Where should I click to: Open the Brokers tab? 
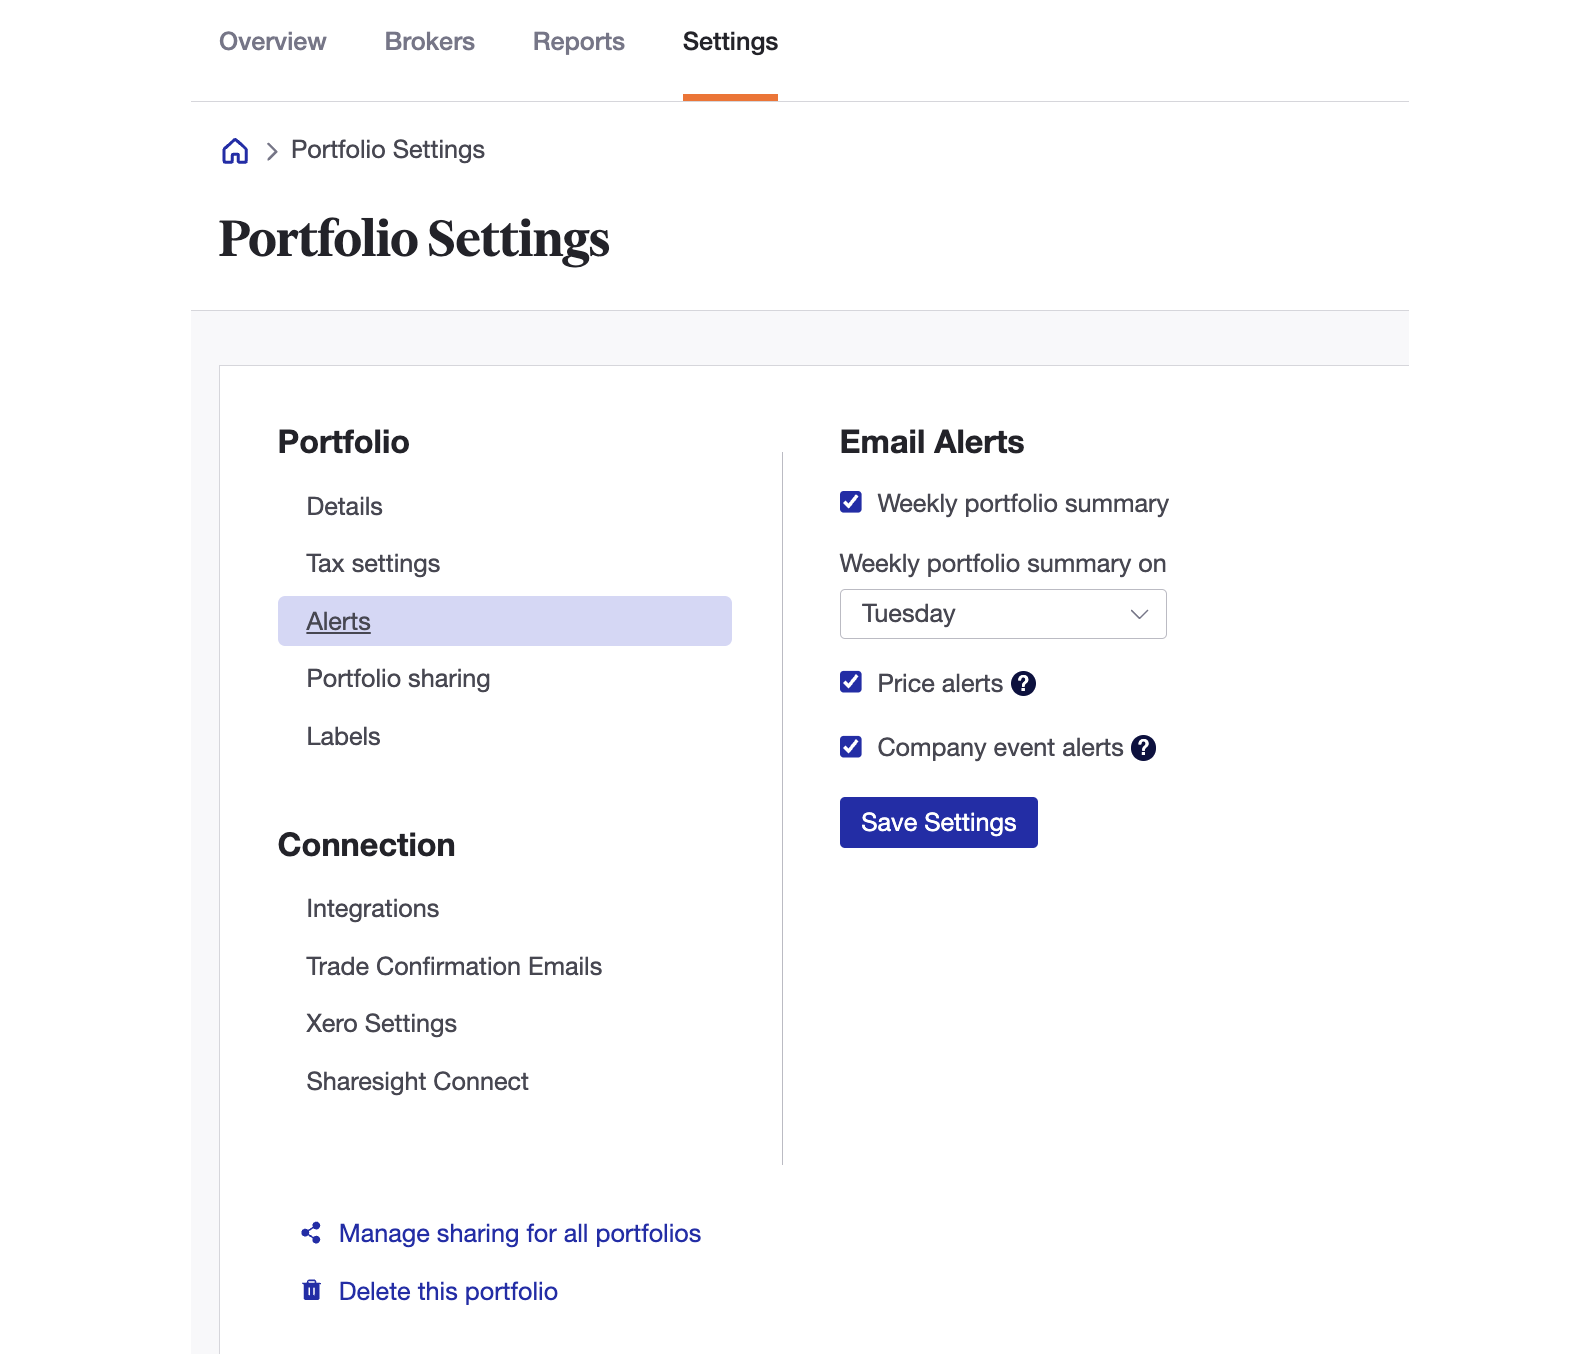click(429, 42)
